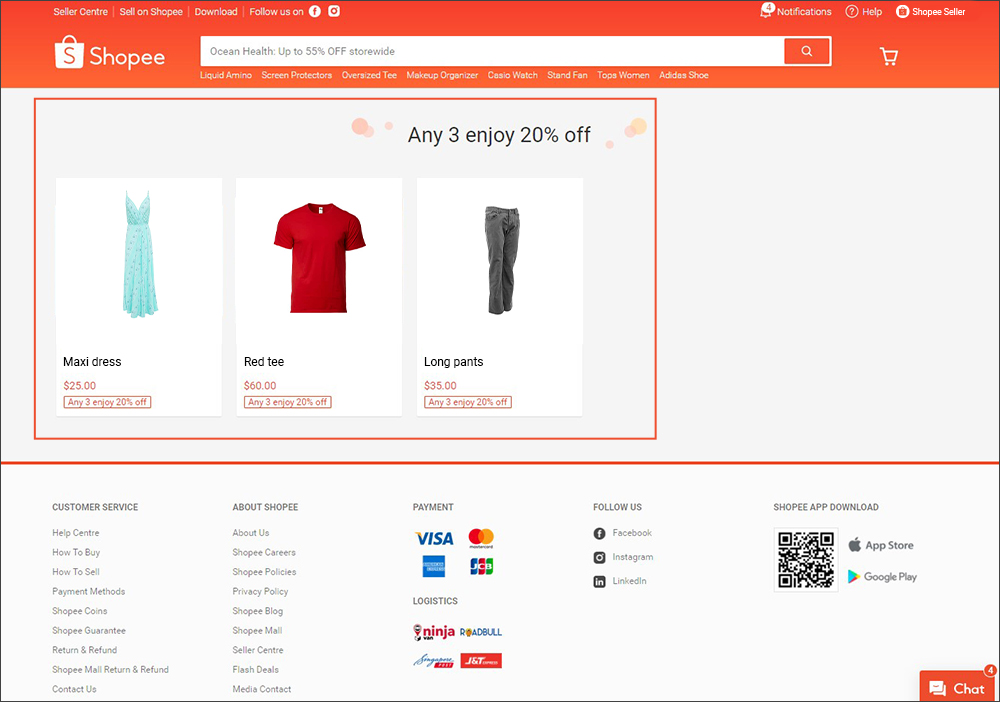Open the Seller Centre link
The height and width of the screenshot is (702, 1000).
click(80, 11)
